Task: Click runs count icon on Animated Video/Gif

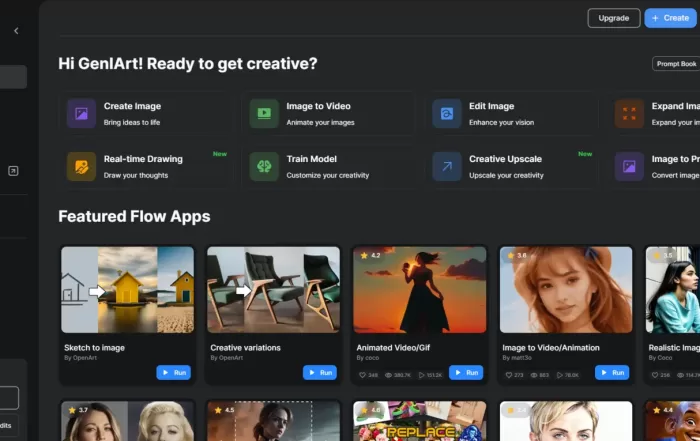Action: 421,375
